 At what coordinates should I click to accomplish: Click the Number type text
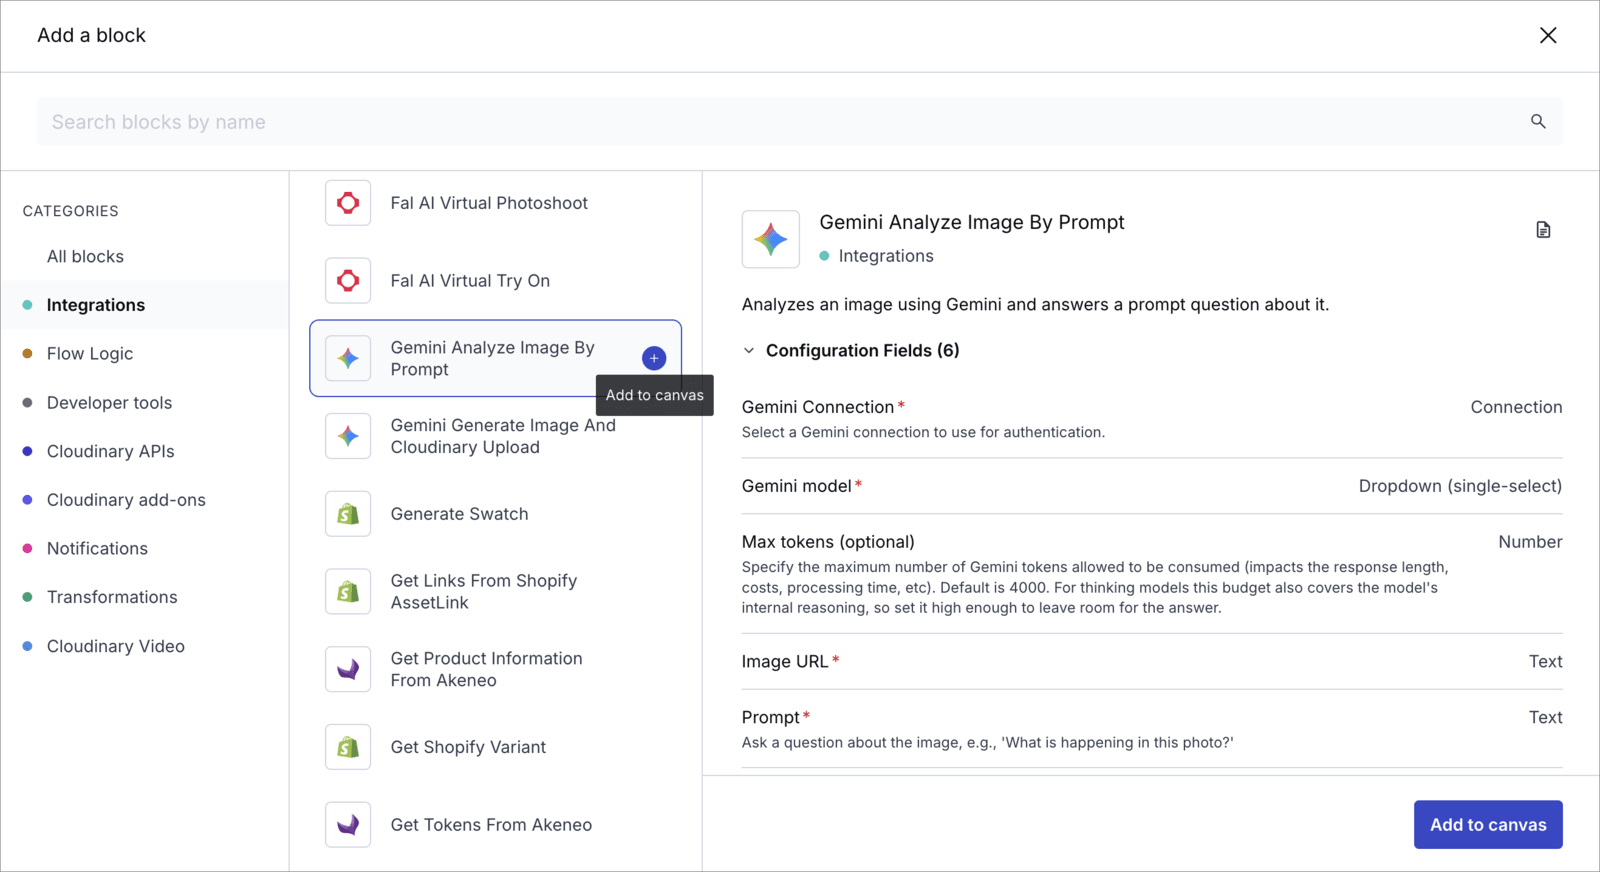pyautogui.click(x=1530, y=542)
